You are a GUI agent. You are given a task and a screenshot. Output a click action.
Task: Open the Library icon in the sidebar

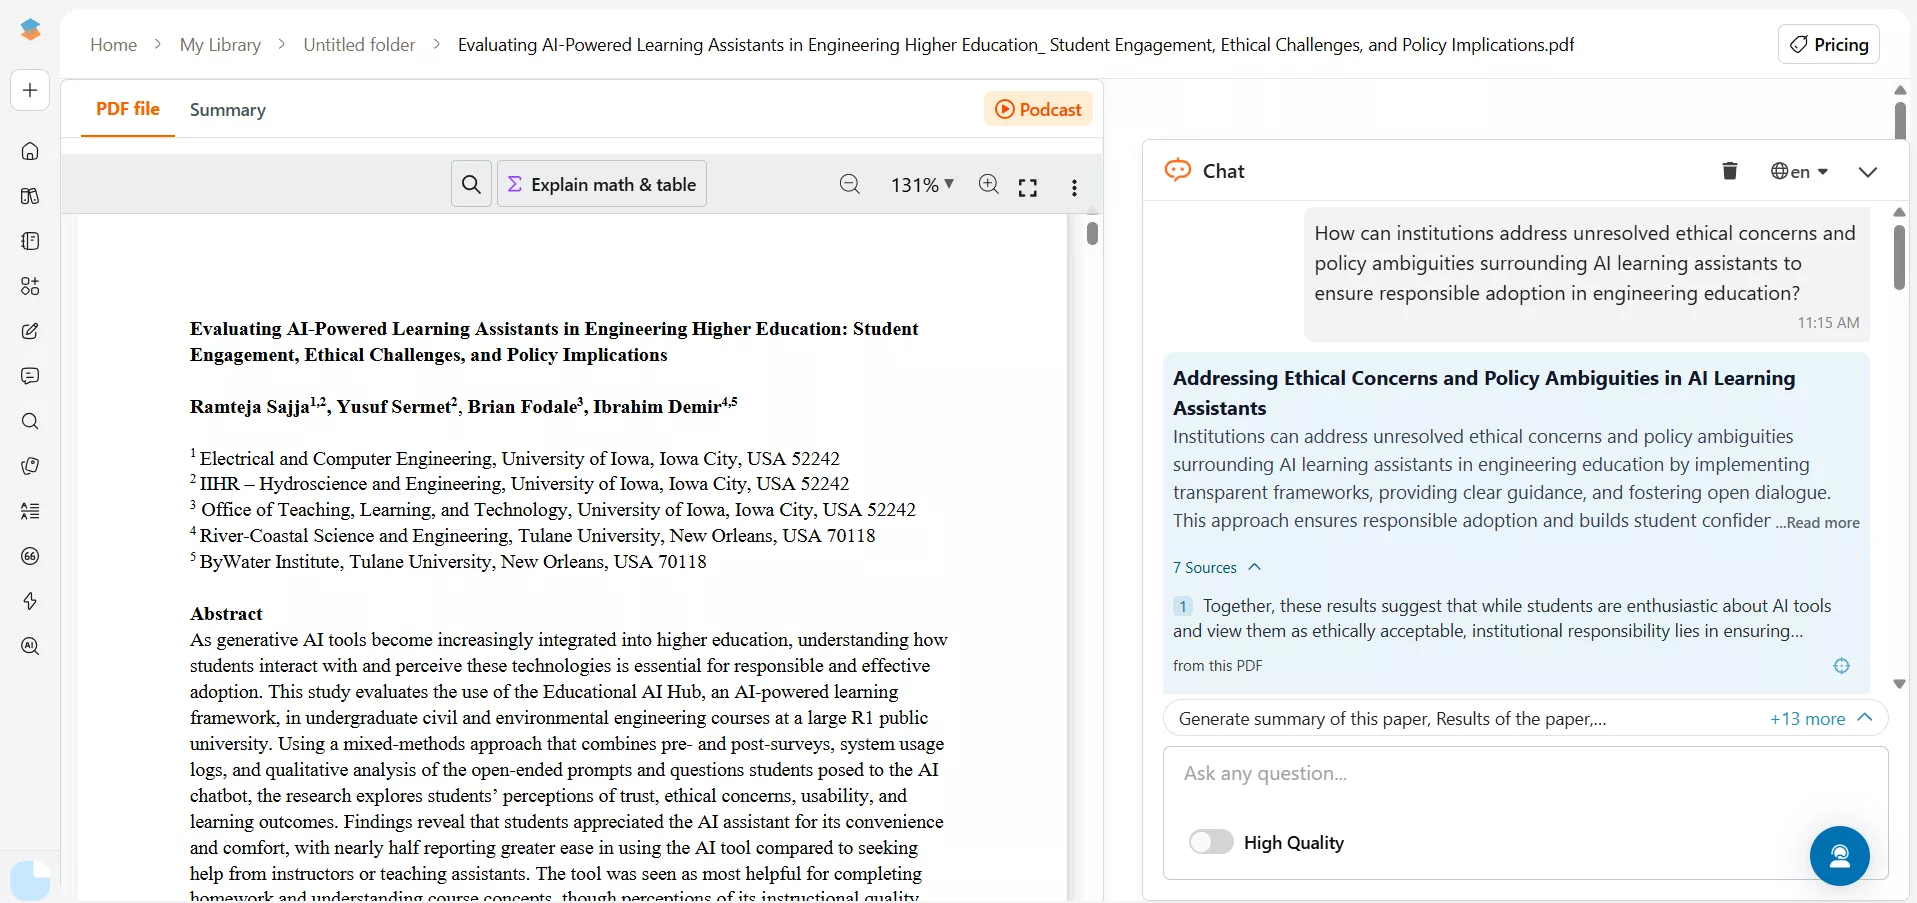[30, 196]
